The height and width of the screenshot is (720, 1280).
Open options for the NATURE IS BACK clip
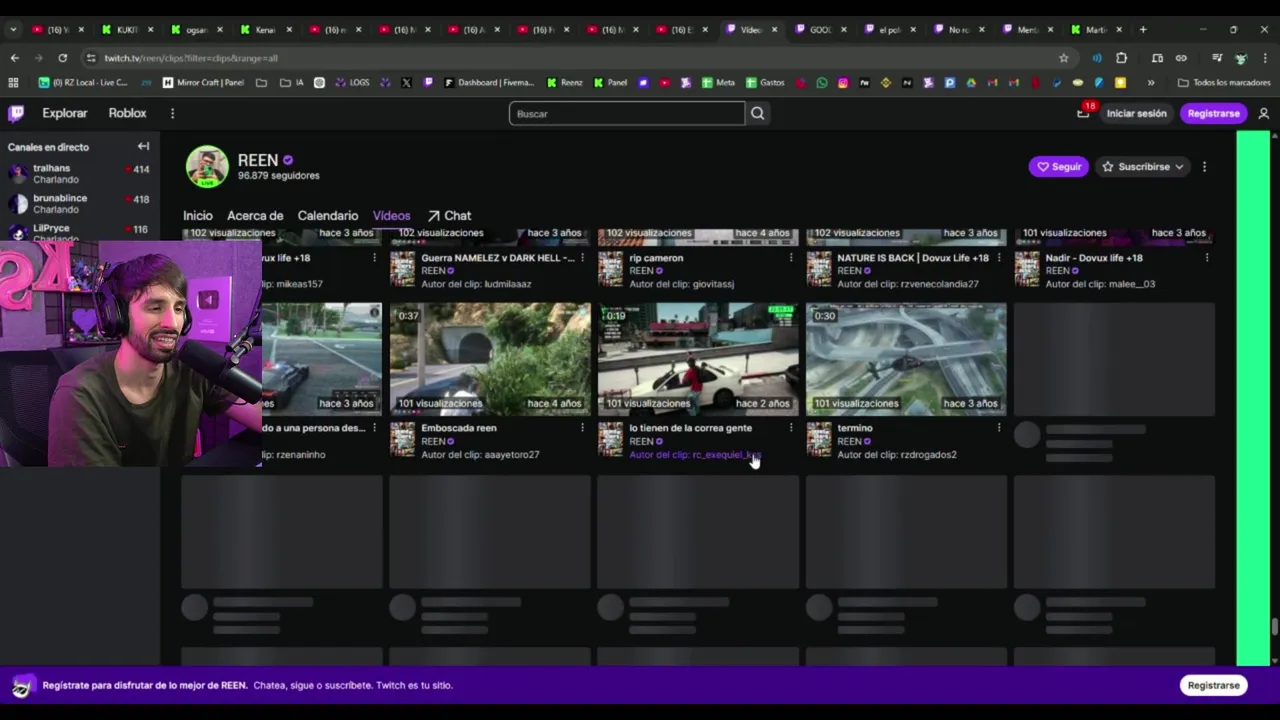click(x=998, y=258)
